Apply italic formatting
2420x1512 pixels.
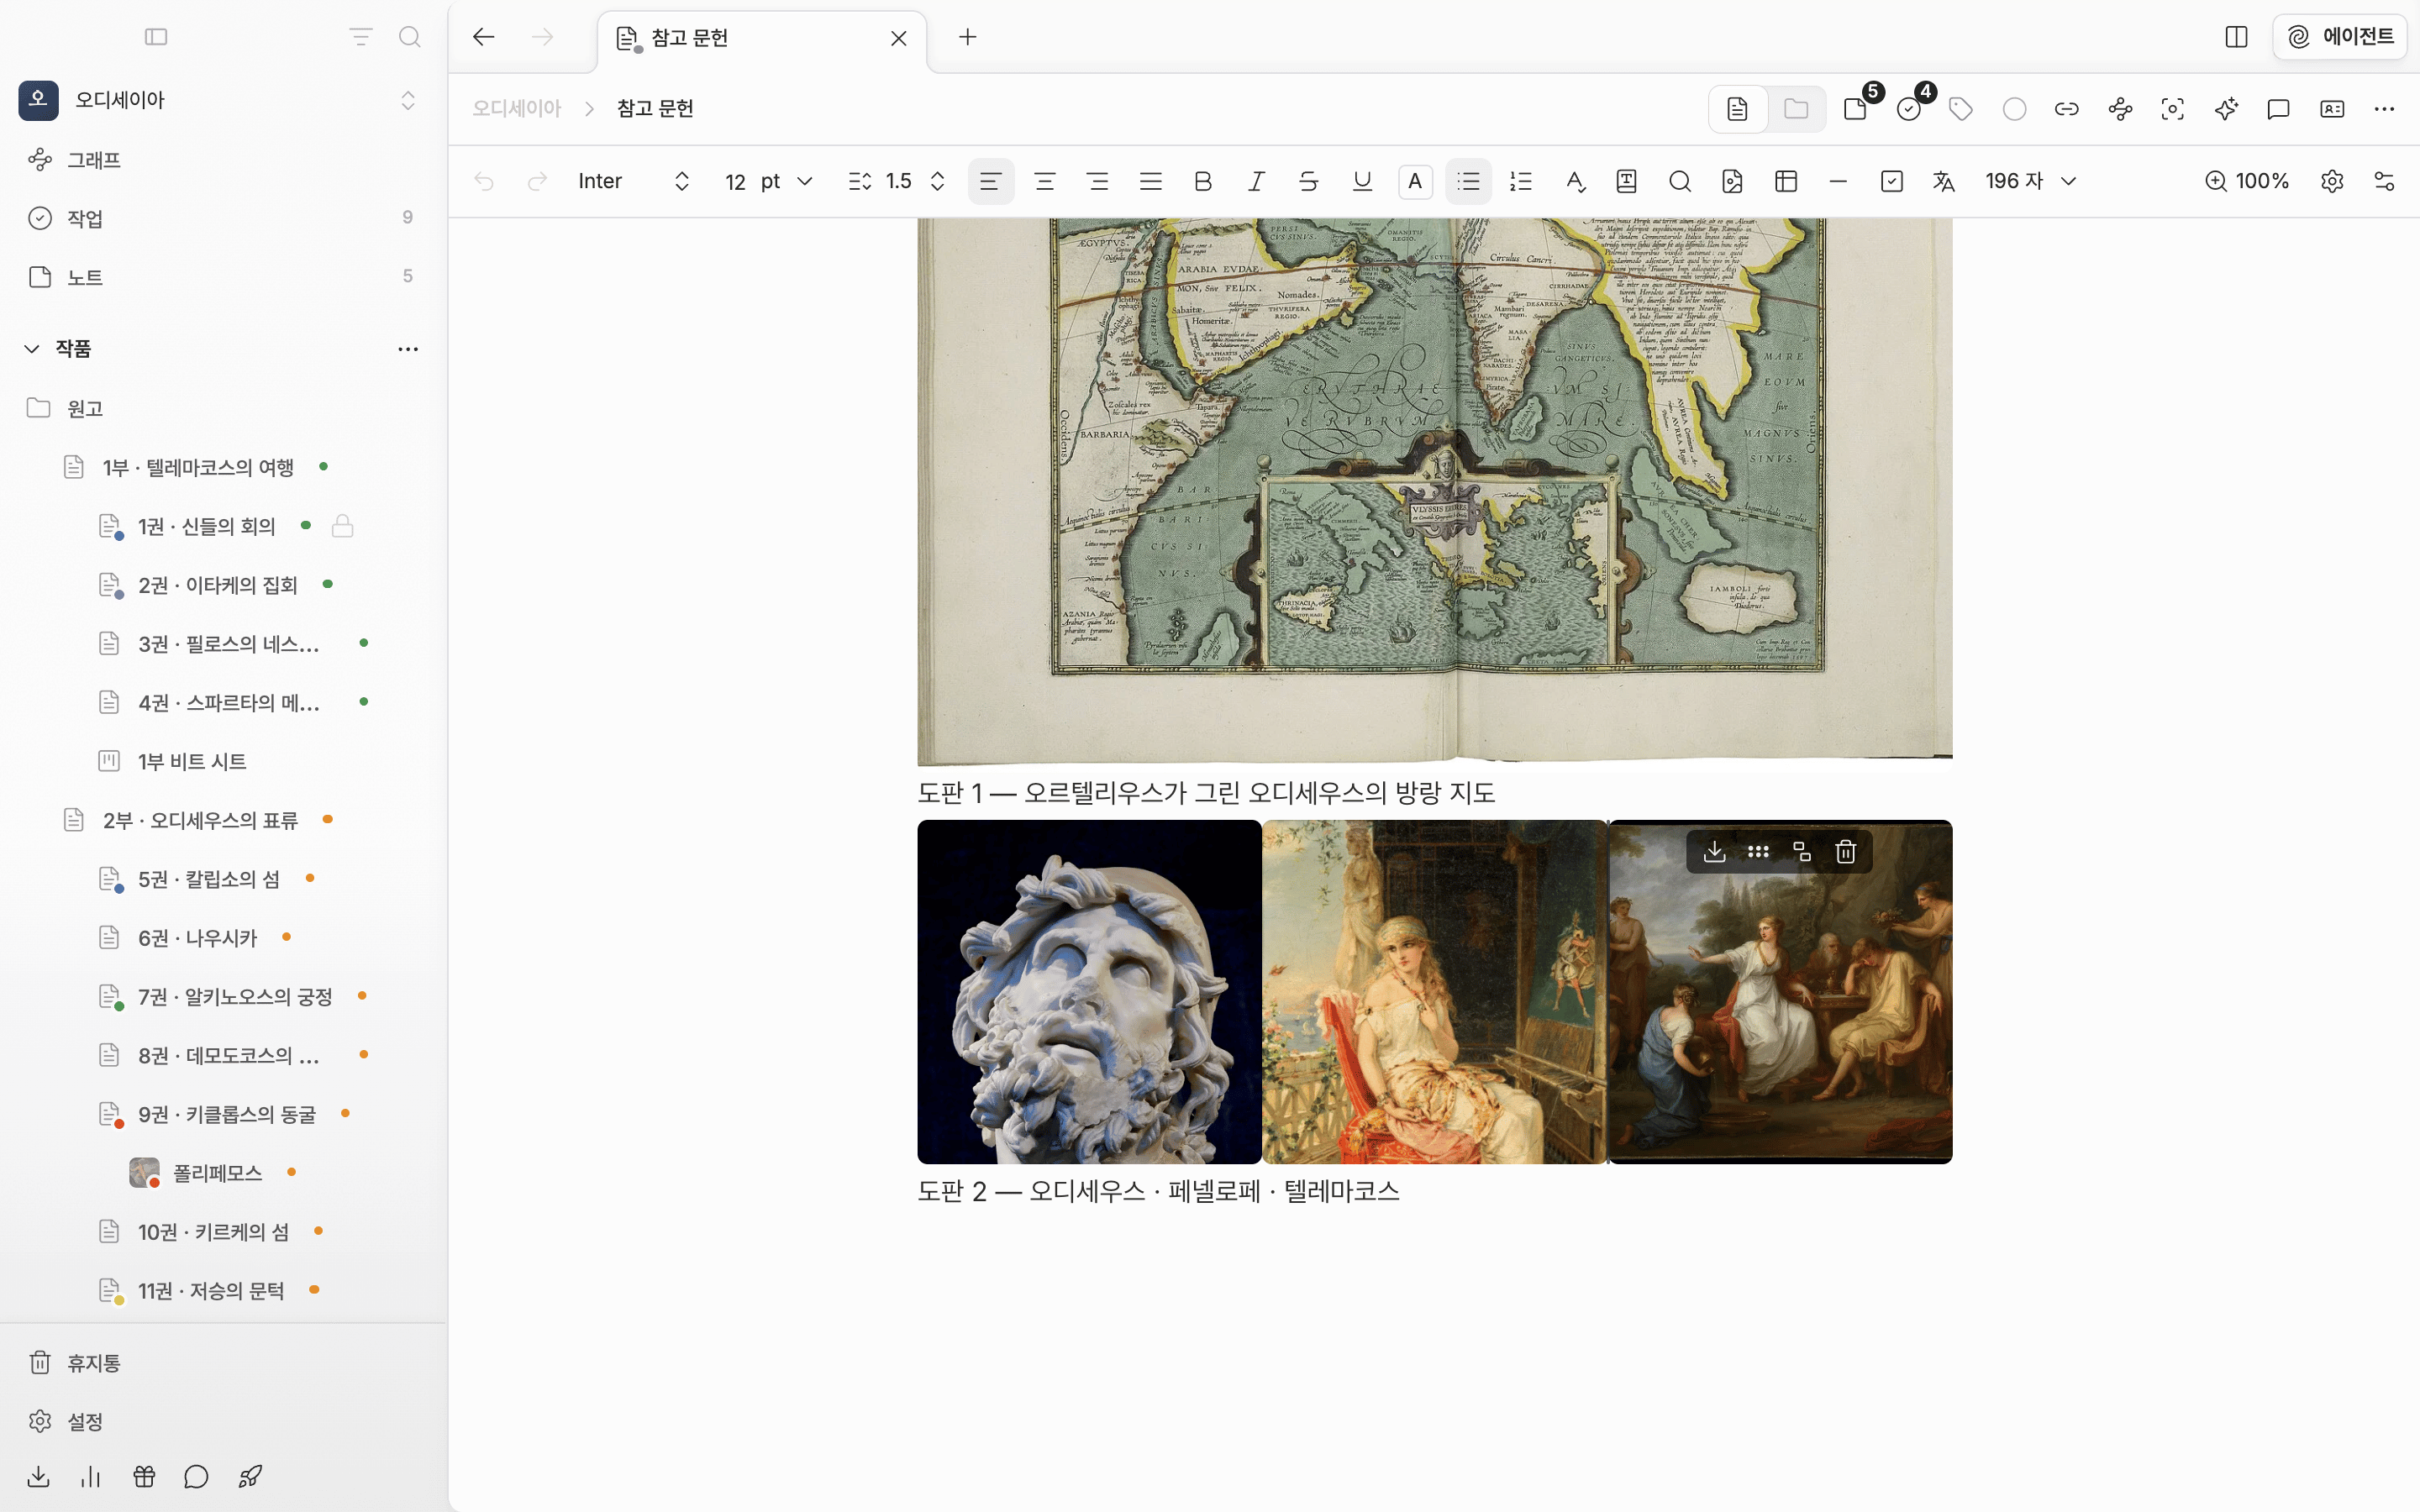coord(1256,181)
